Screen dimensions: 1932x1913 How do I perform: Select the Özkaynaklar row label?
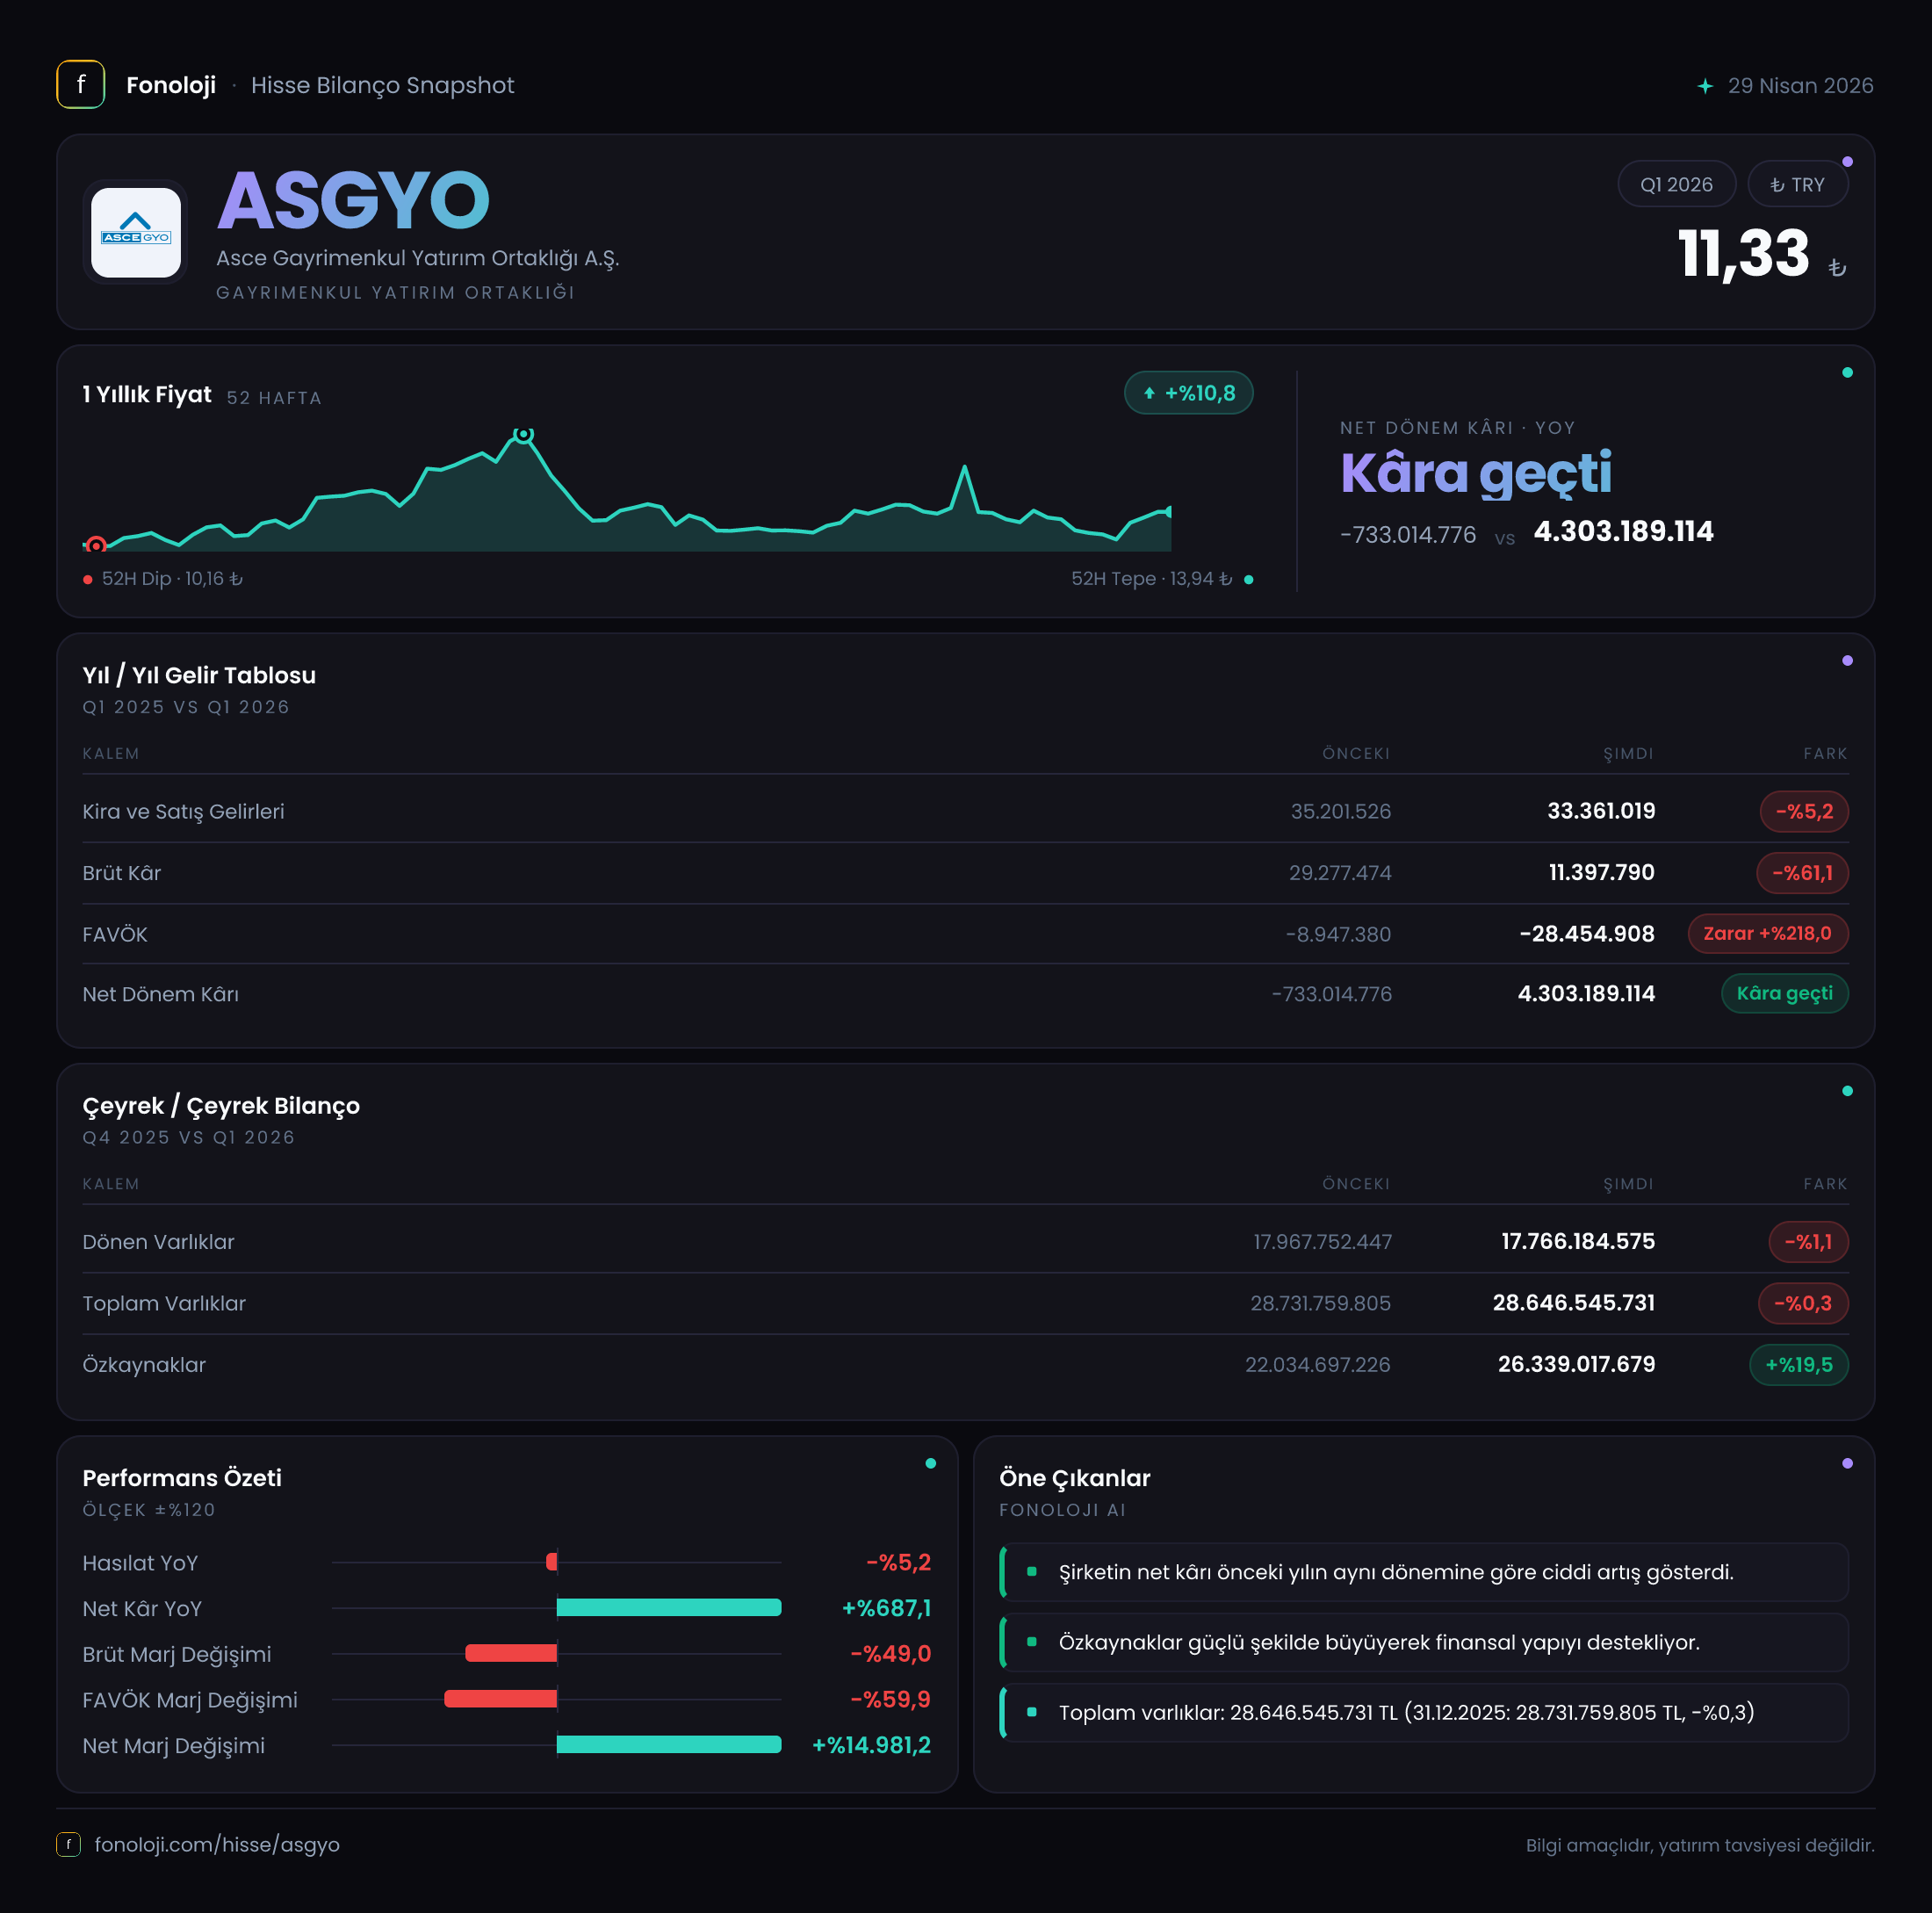point(144,1365)
